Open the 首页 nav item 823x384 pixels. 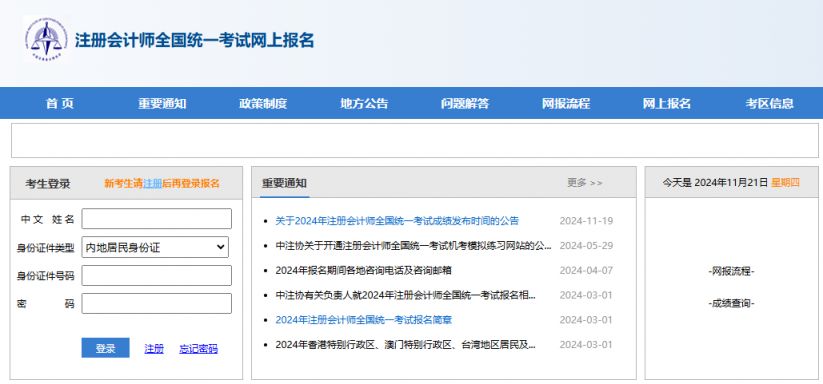(60, 103)
